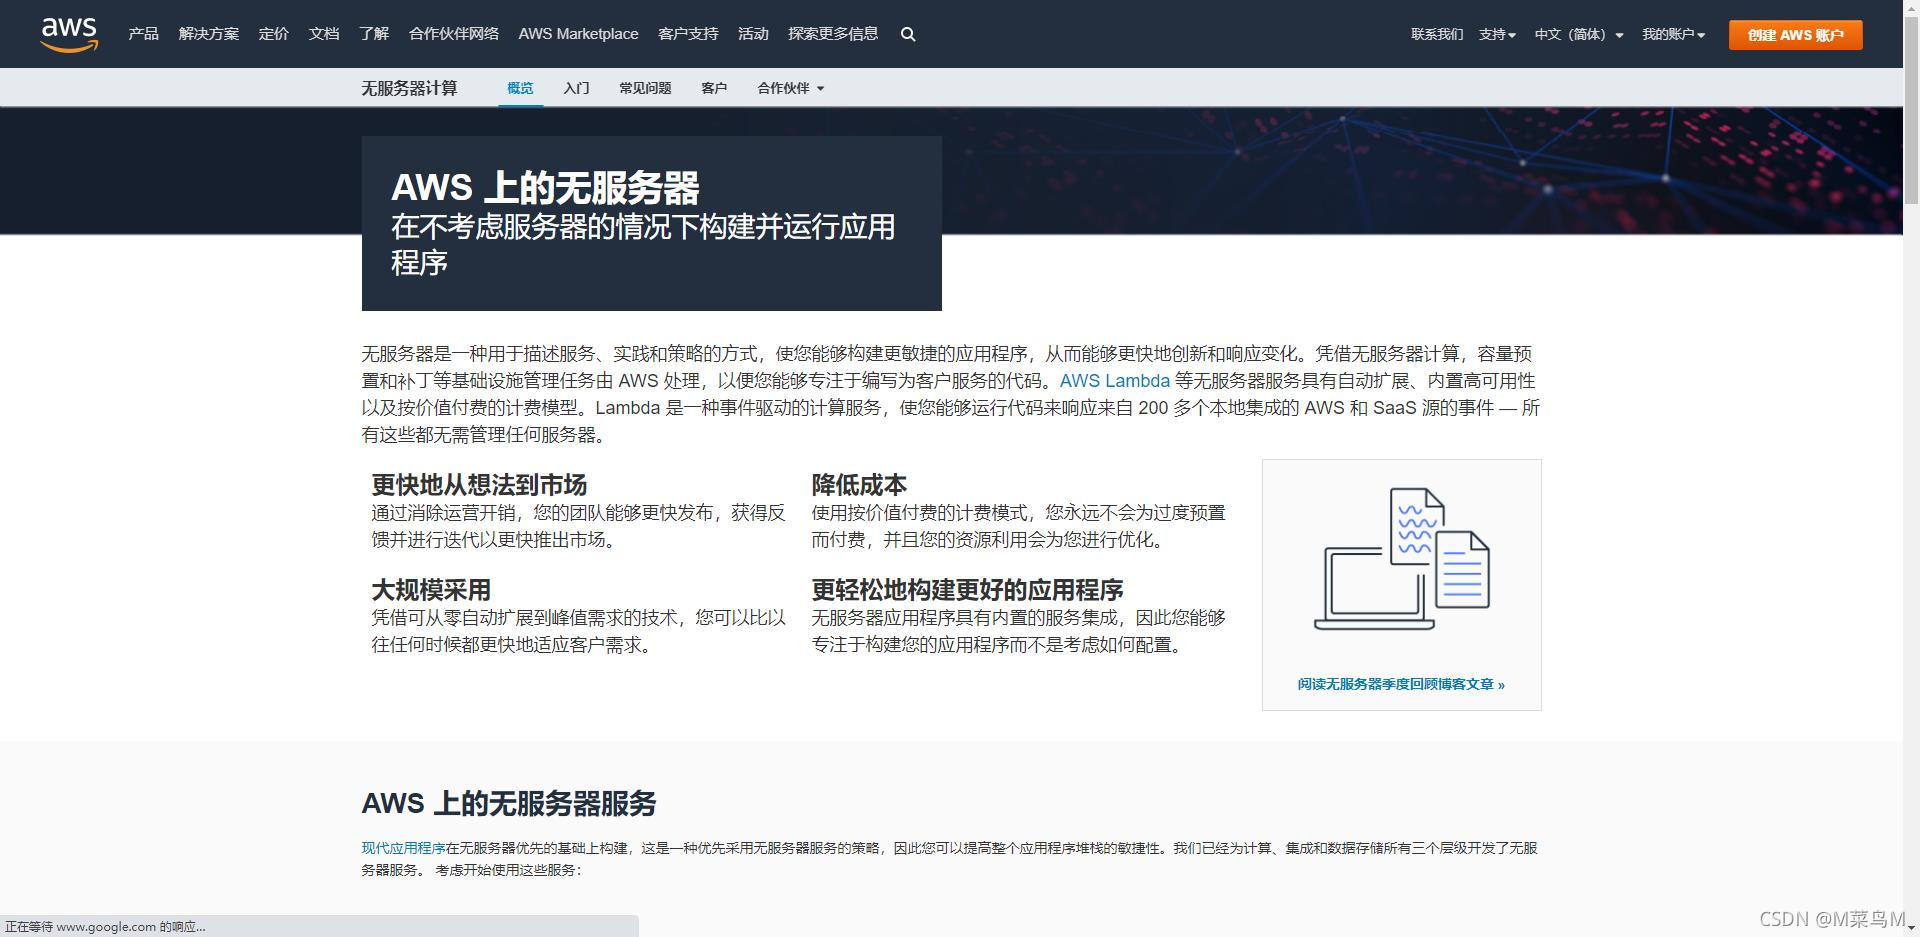The image size is (1920, 937).
Task: Expand 合作伙伴 sub-navigation dropdown
Action: point(790,88)
